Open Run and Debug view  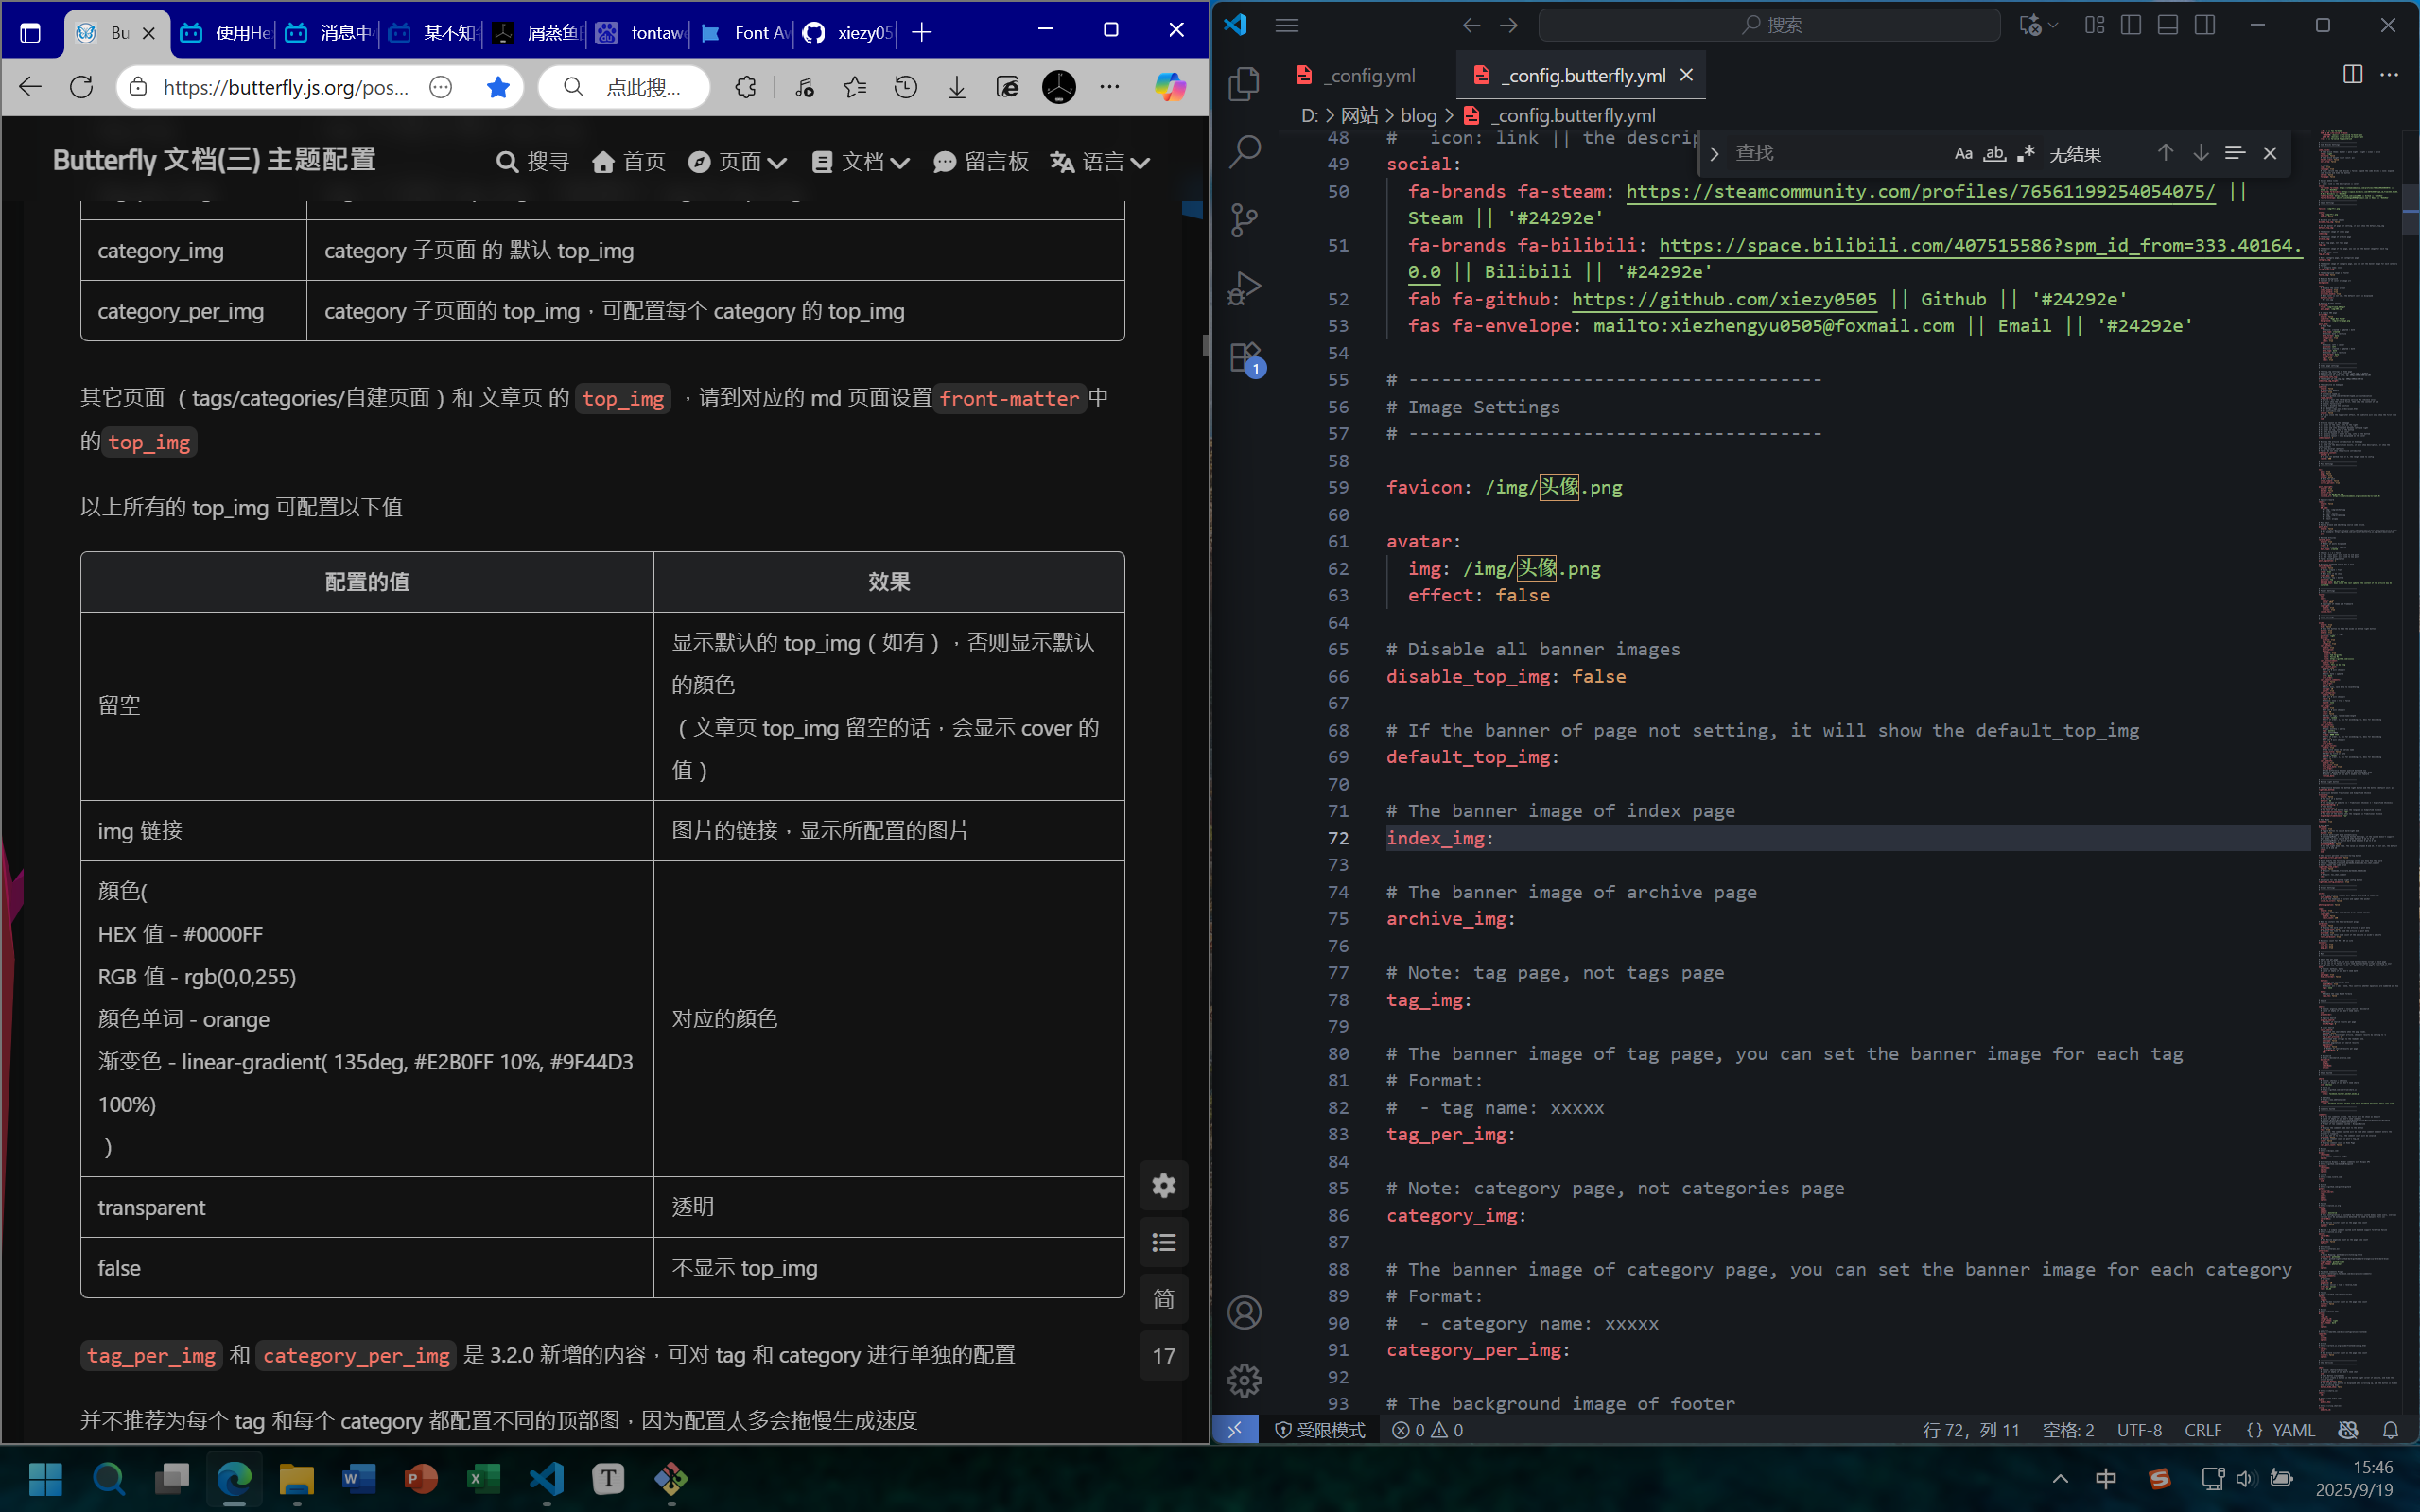click(x=1244, y=289)
